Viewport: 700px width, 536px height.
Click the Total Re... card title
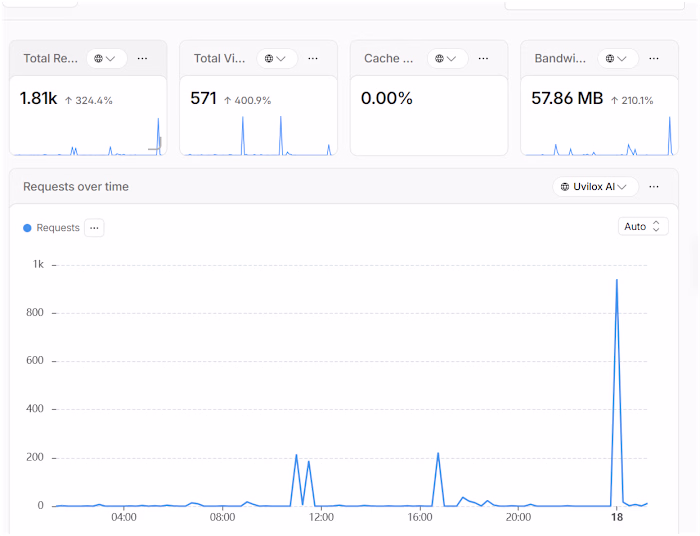(50, 58)
